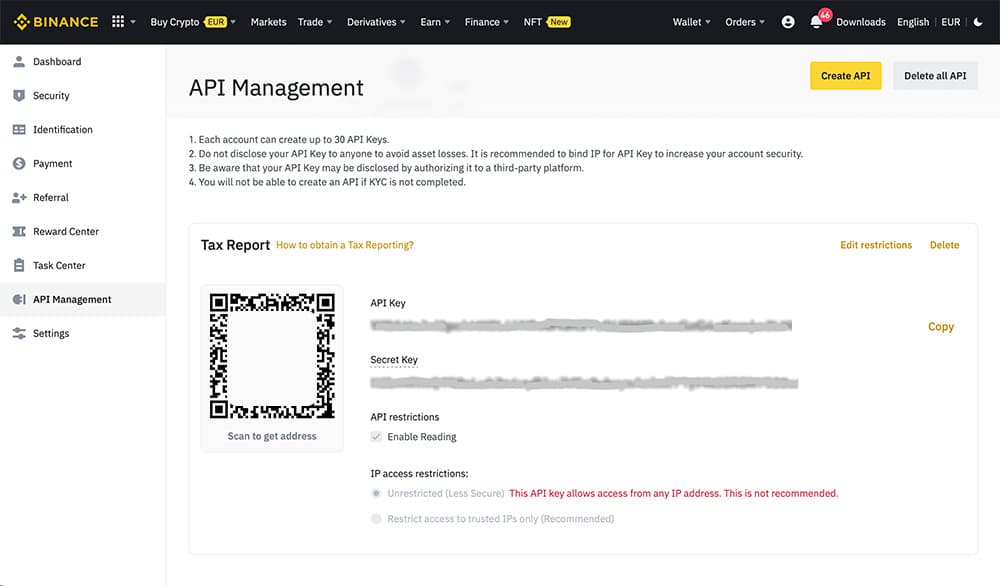Expand the Finance dropdown menu
This screenshot has width=1000, height=586.
[x=487, y=22]
